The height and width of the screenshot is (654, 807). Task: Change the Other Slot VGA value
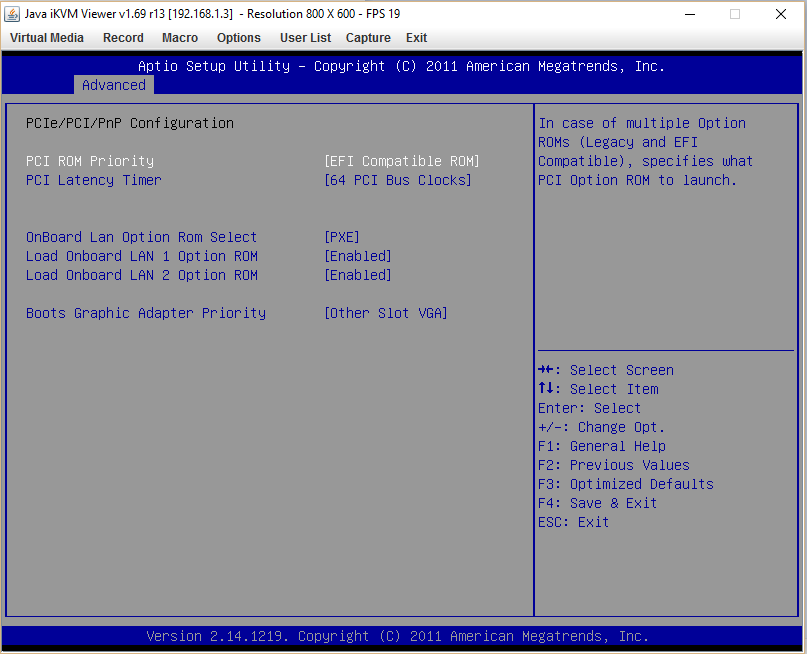coord(386,313)
